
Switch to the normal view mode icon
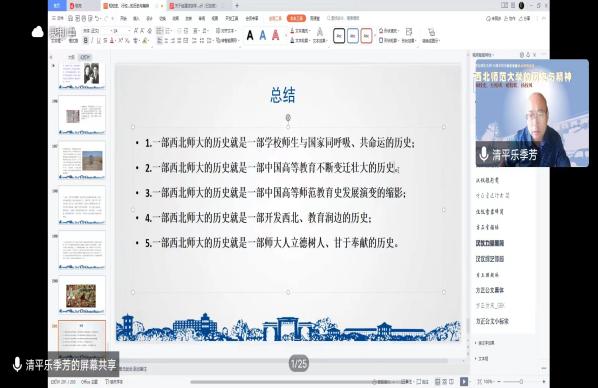tap(438, 381)
